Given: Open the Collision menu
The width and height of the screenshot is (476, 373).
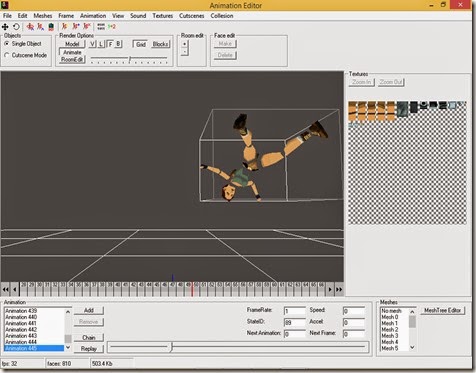Looking at the screenshot, I should (x=222, y=16).
